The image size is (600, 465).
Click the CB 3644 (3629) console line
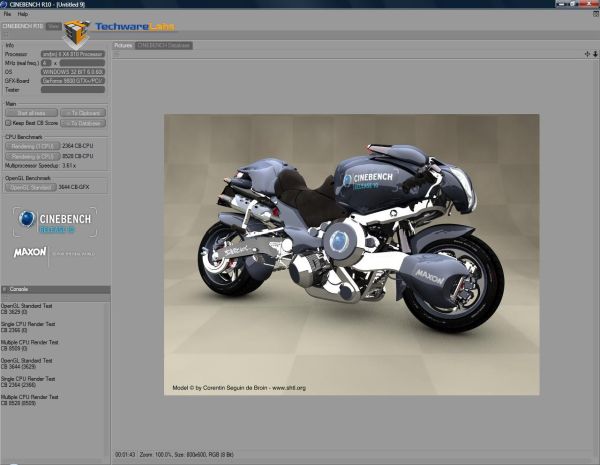18,367
